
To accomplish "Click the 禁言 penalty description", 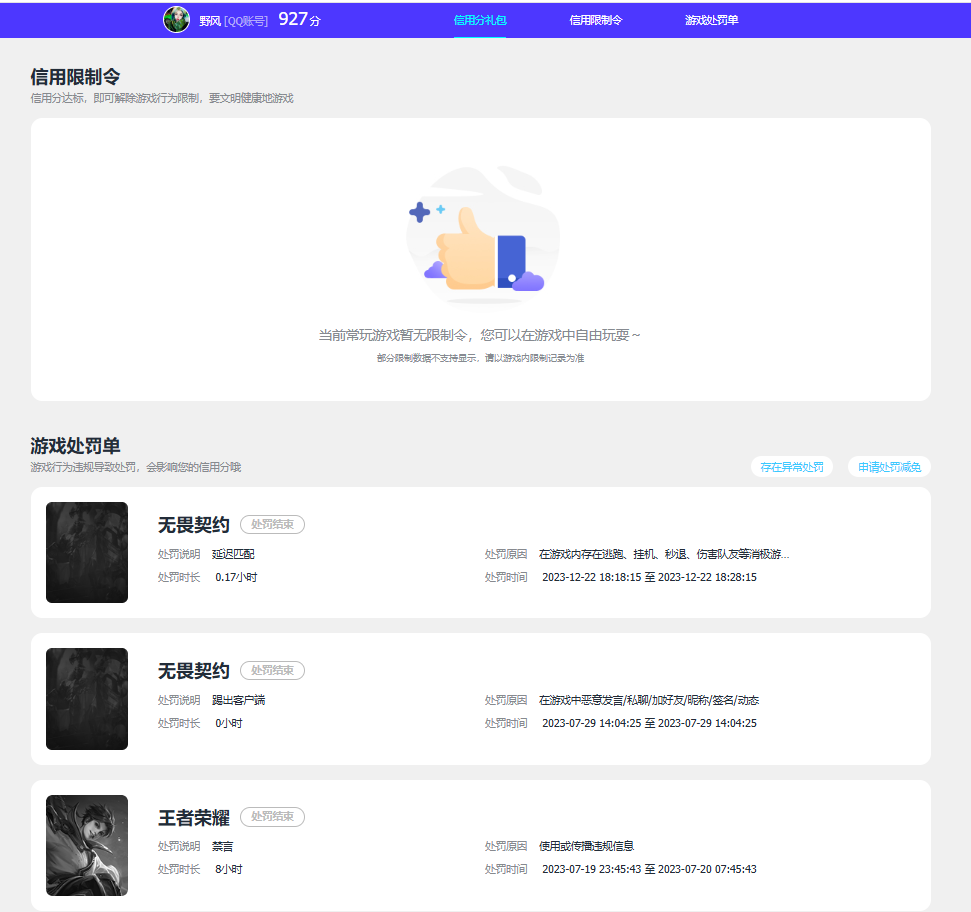I will (x=222, y=846).
